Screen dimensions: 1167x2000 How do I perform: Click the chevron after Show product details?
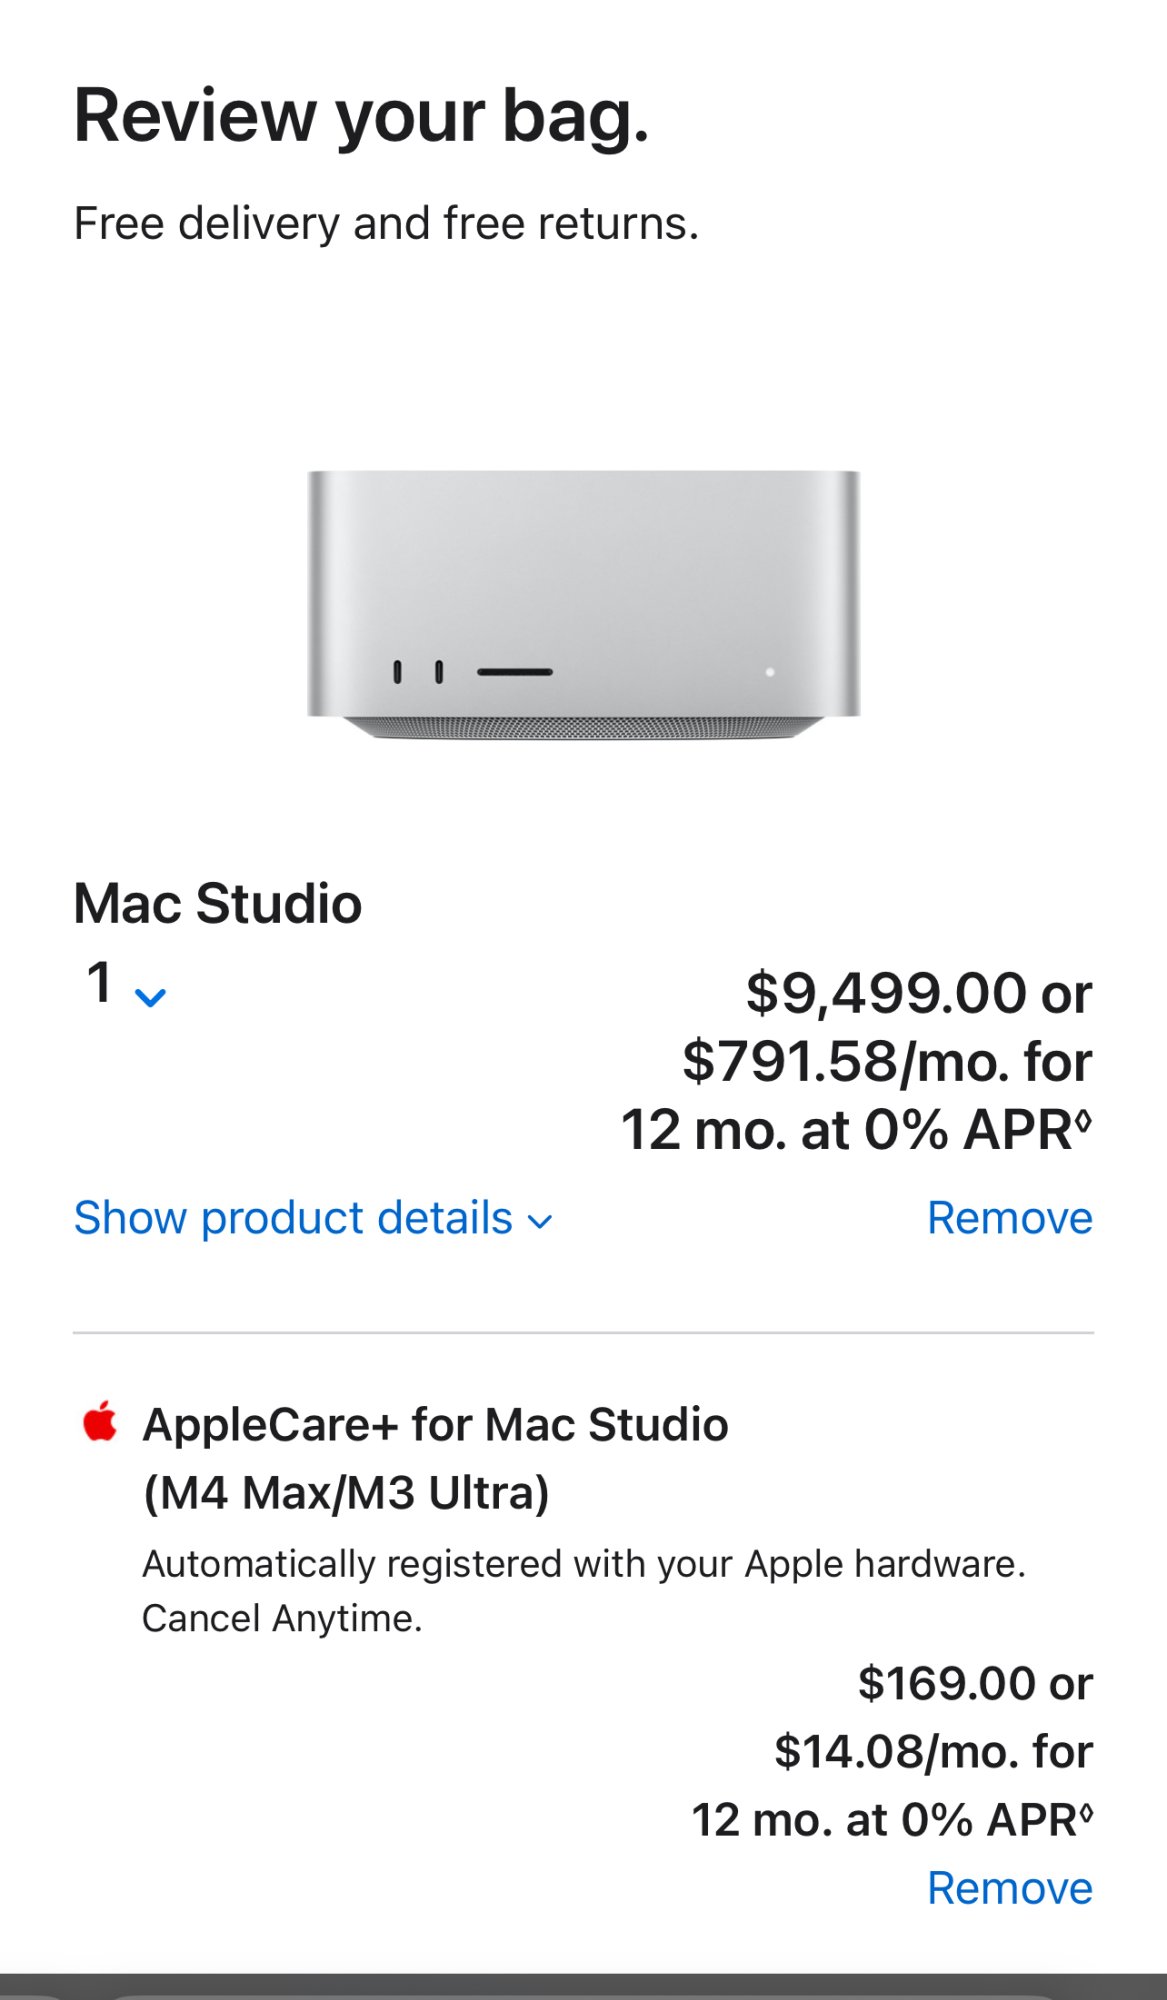(x=540, y=1221)
